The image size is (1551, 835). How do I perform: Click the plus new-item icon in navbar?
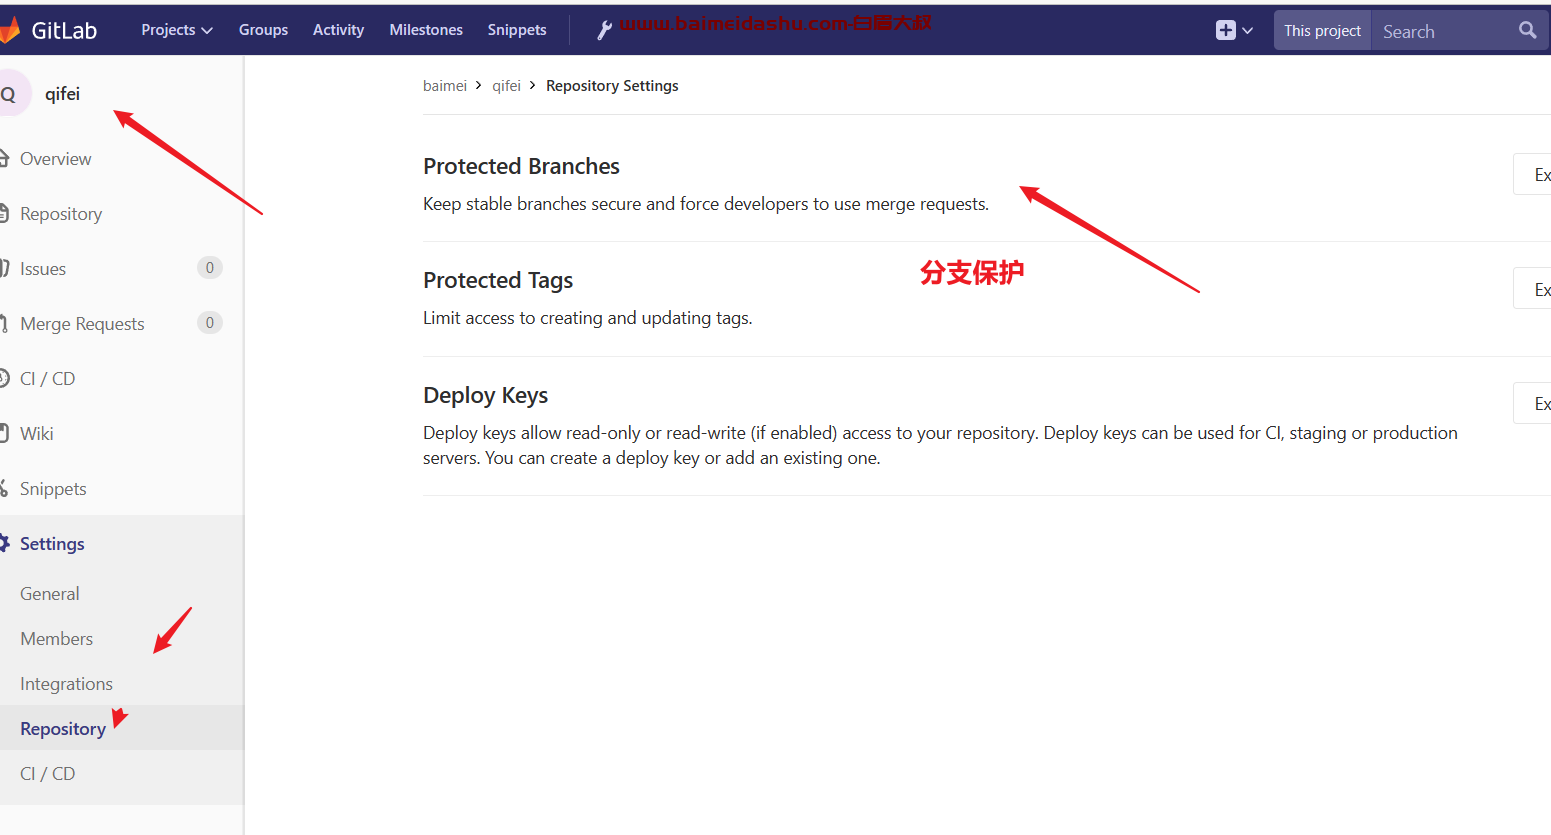[x=1226, y=30]
